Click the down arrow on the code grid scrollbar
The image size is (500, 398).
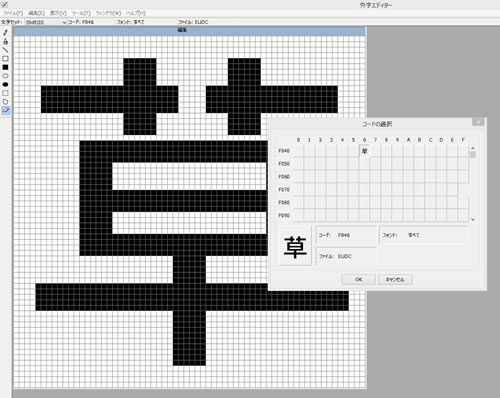pos(473,219)
